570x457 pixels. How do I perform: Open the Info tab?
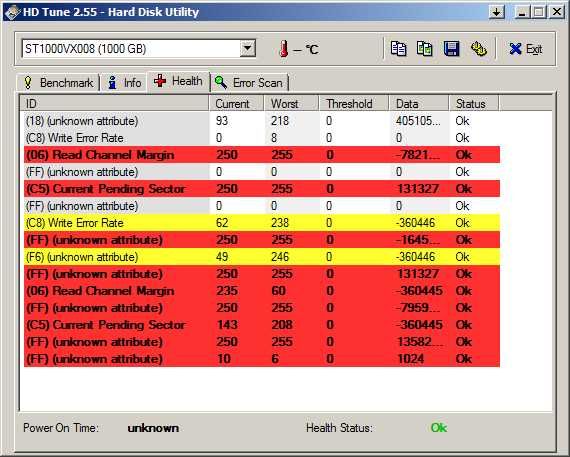pos(124,83)
